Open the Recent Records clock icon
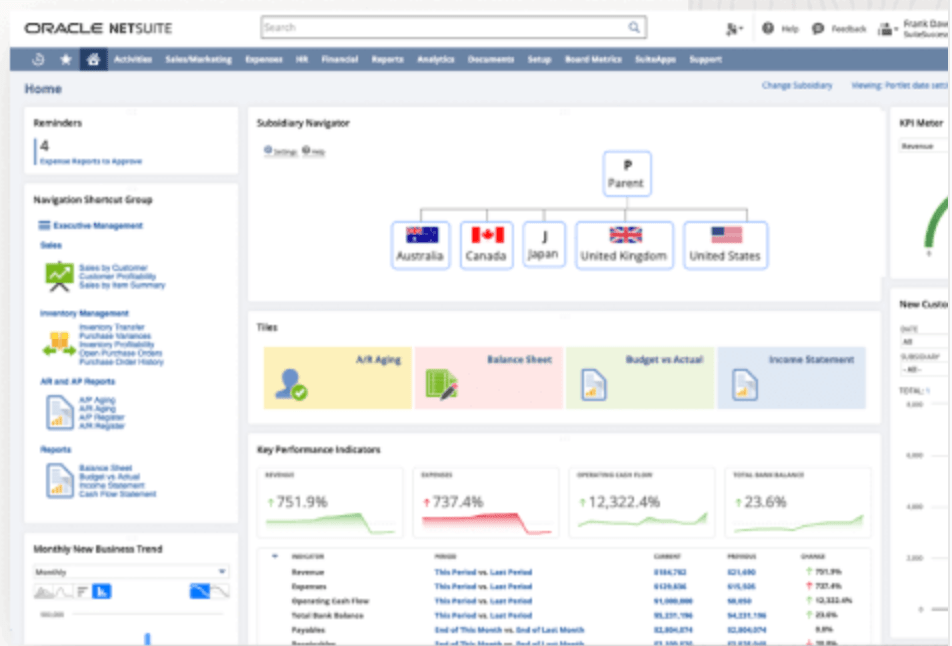 pos(38,60)
